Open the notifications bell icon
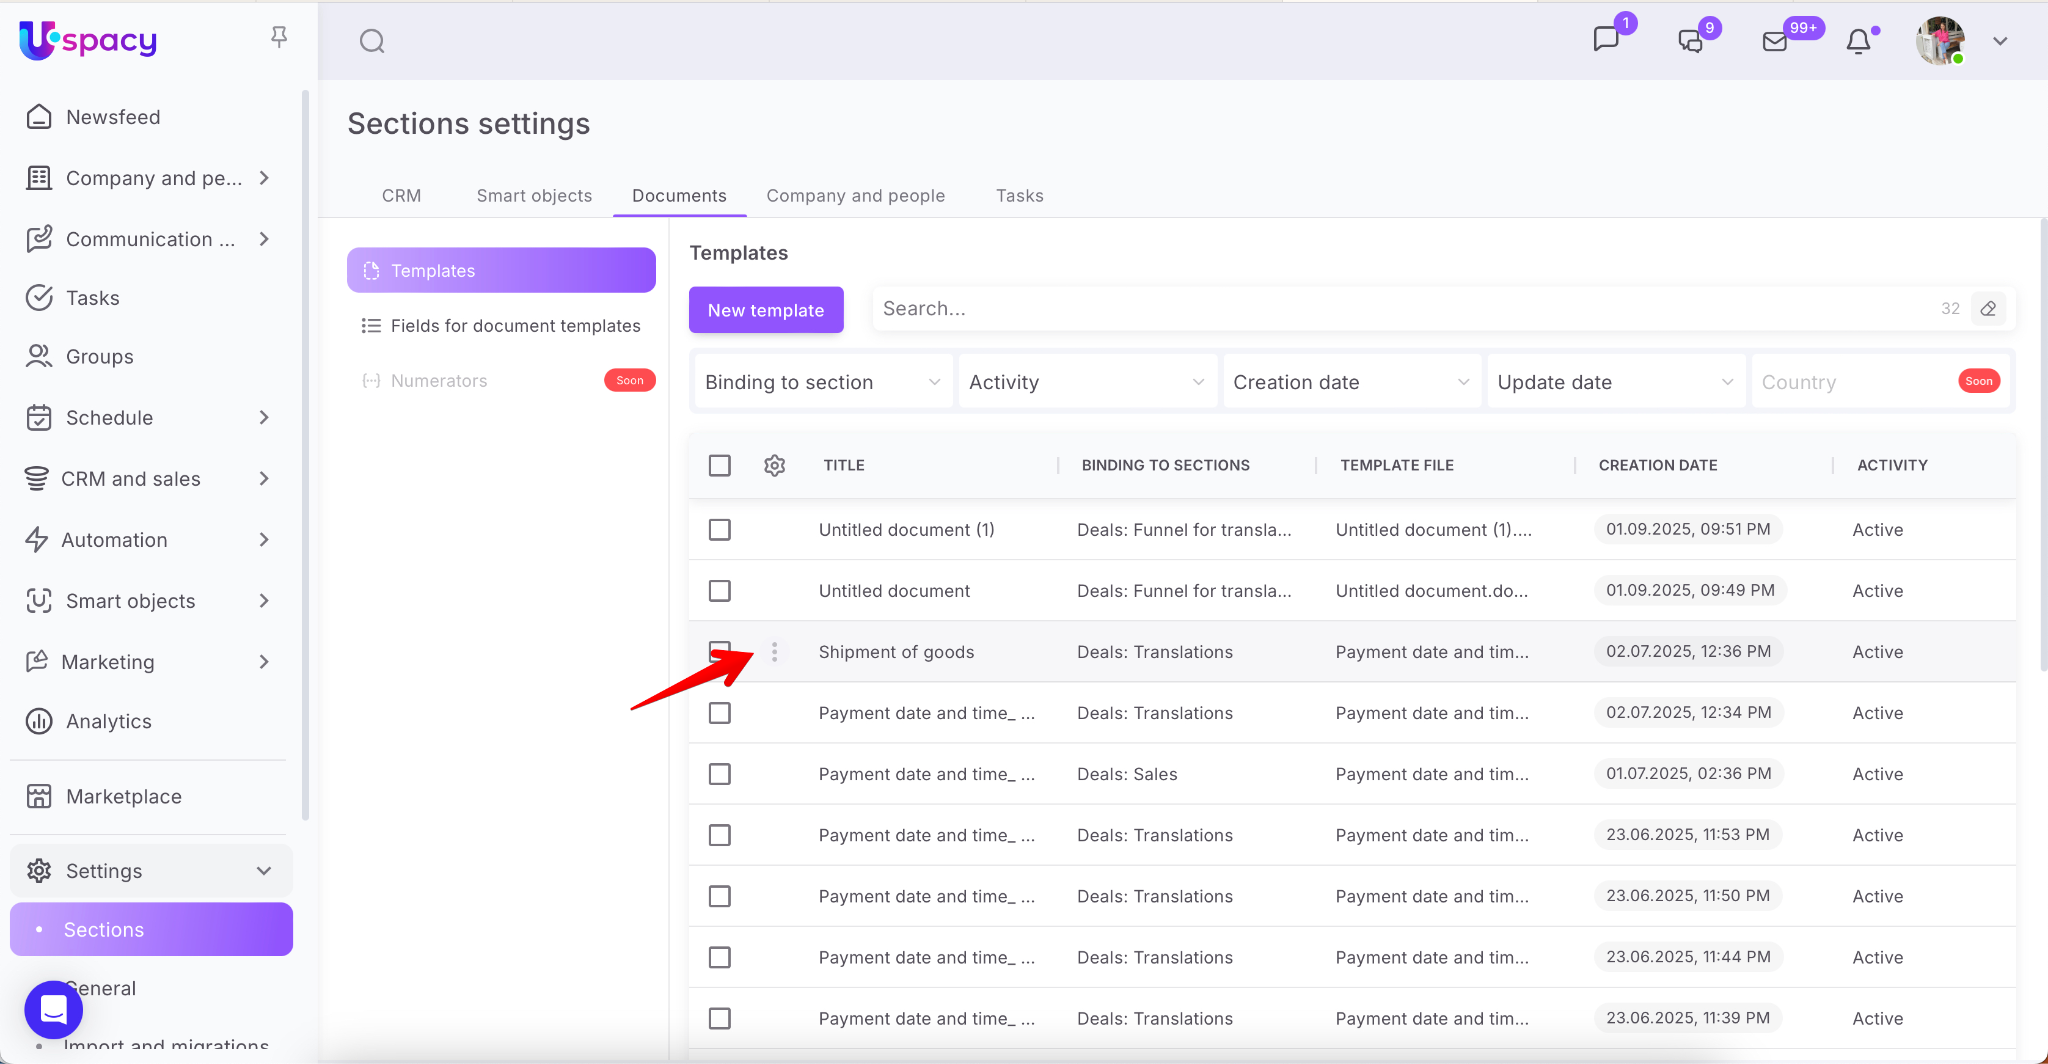Viewport: 2048px width, 1064px height. tap(1858, 41)
